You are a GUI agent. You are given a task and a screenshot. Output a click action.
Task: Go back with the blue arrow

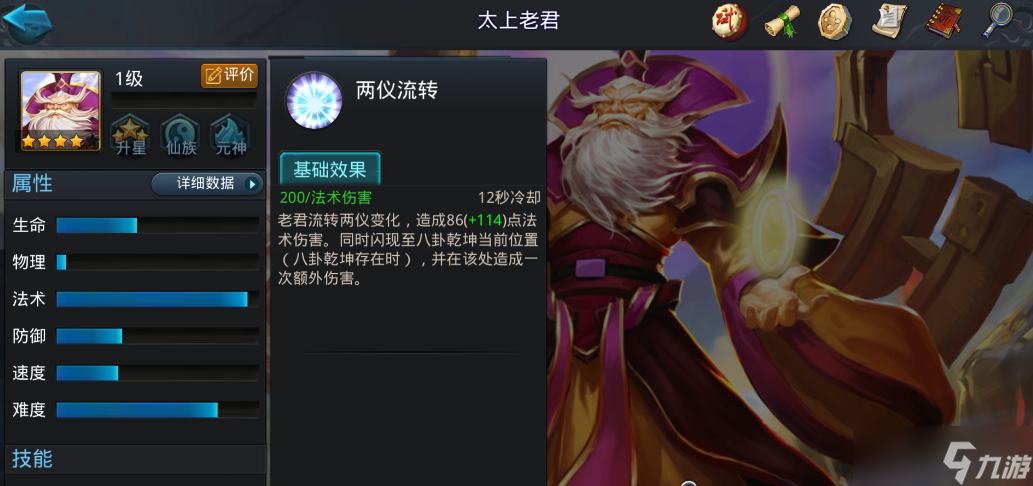[27, 23]
